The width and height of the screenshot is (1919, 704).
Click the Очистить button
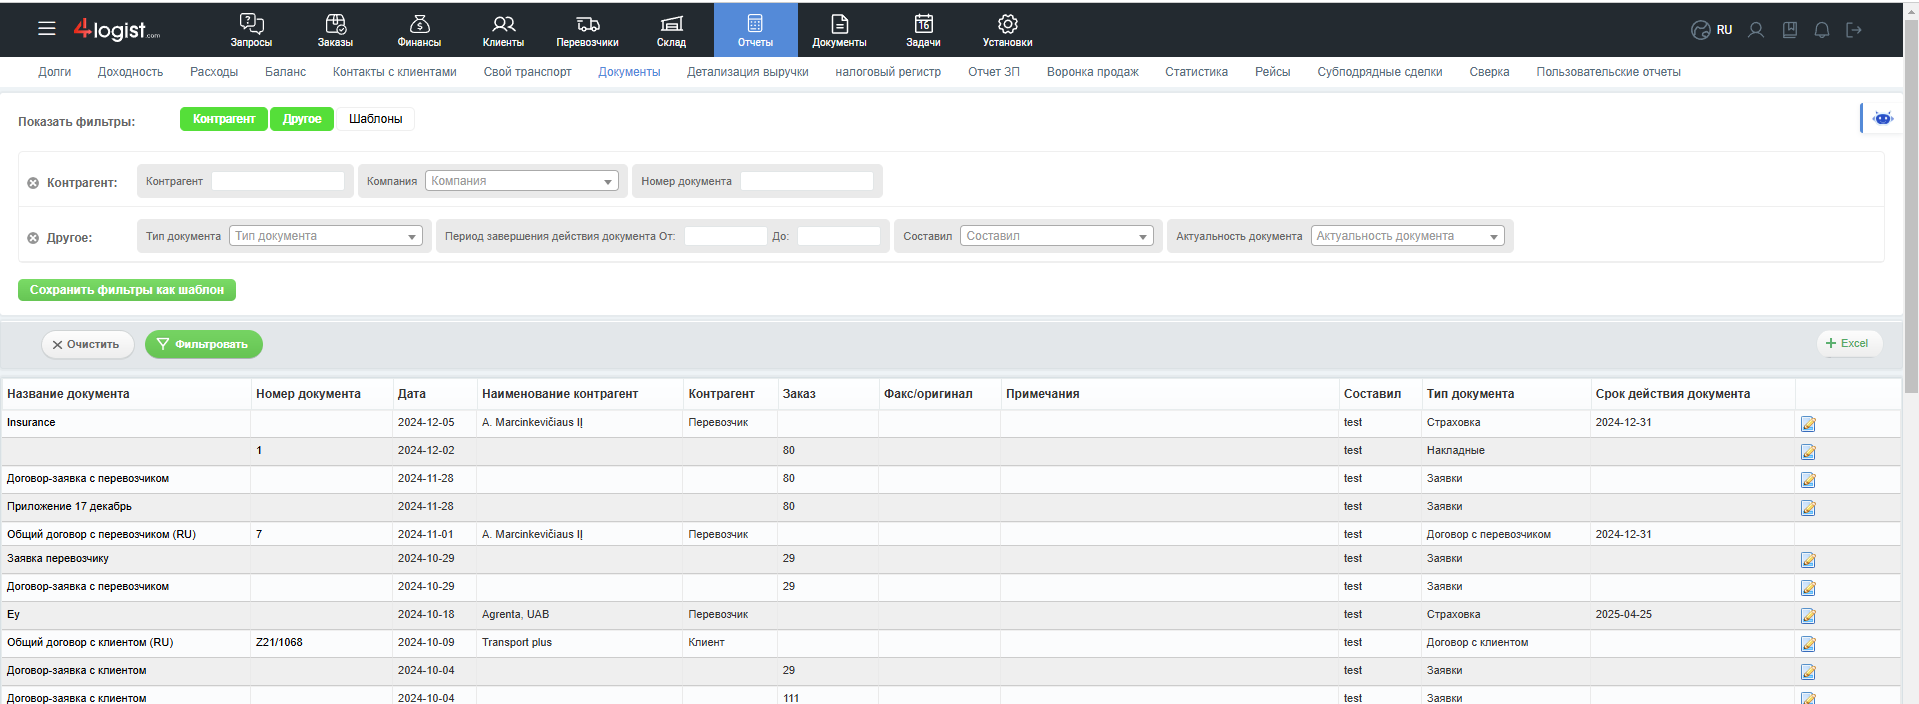pyautogui.click(x=88, y=344)
